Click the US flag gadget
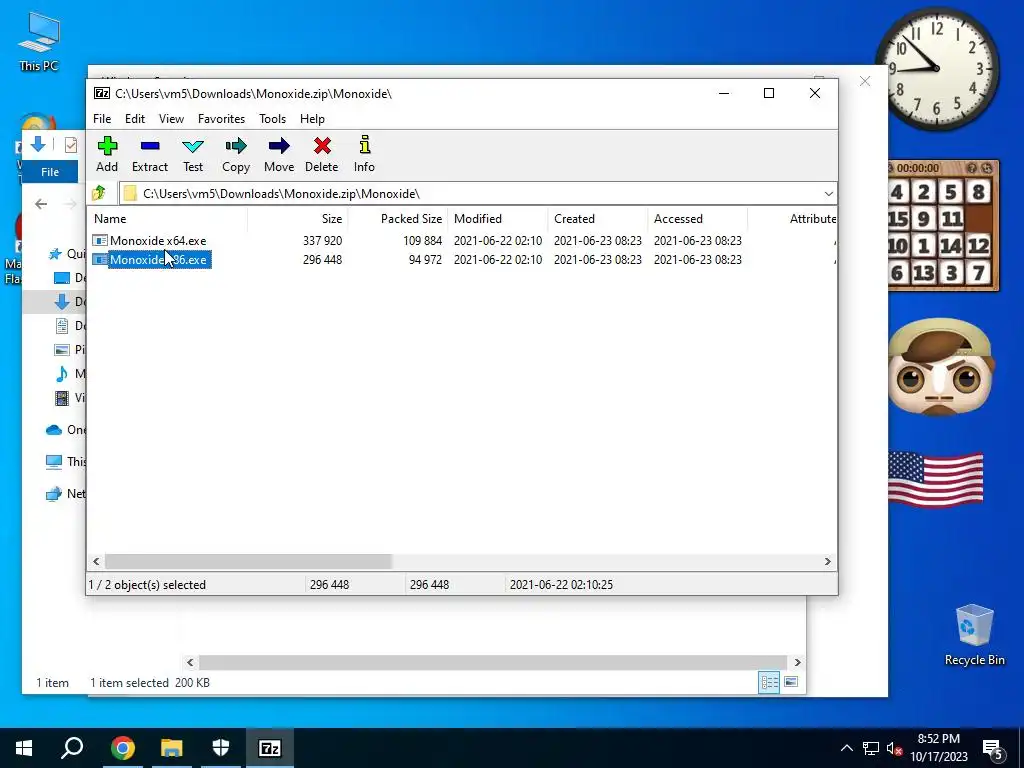The image size is (1024, 768). (936, 480)
